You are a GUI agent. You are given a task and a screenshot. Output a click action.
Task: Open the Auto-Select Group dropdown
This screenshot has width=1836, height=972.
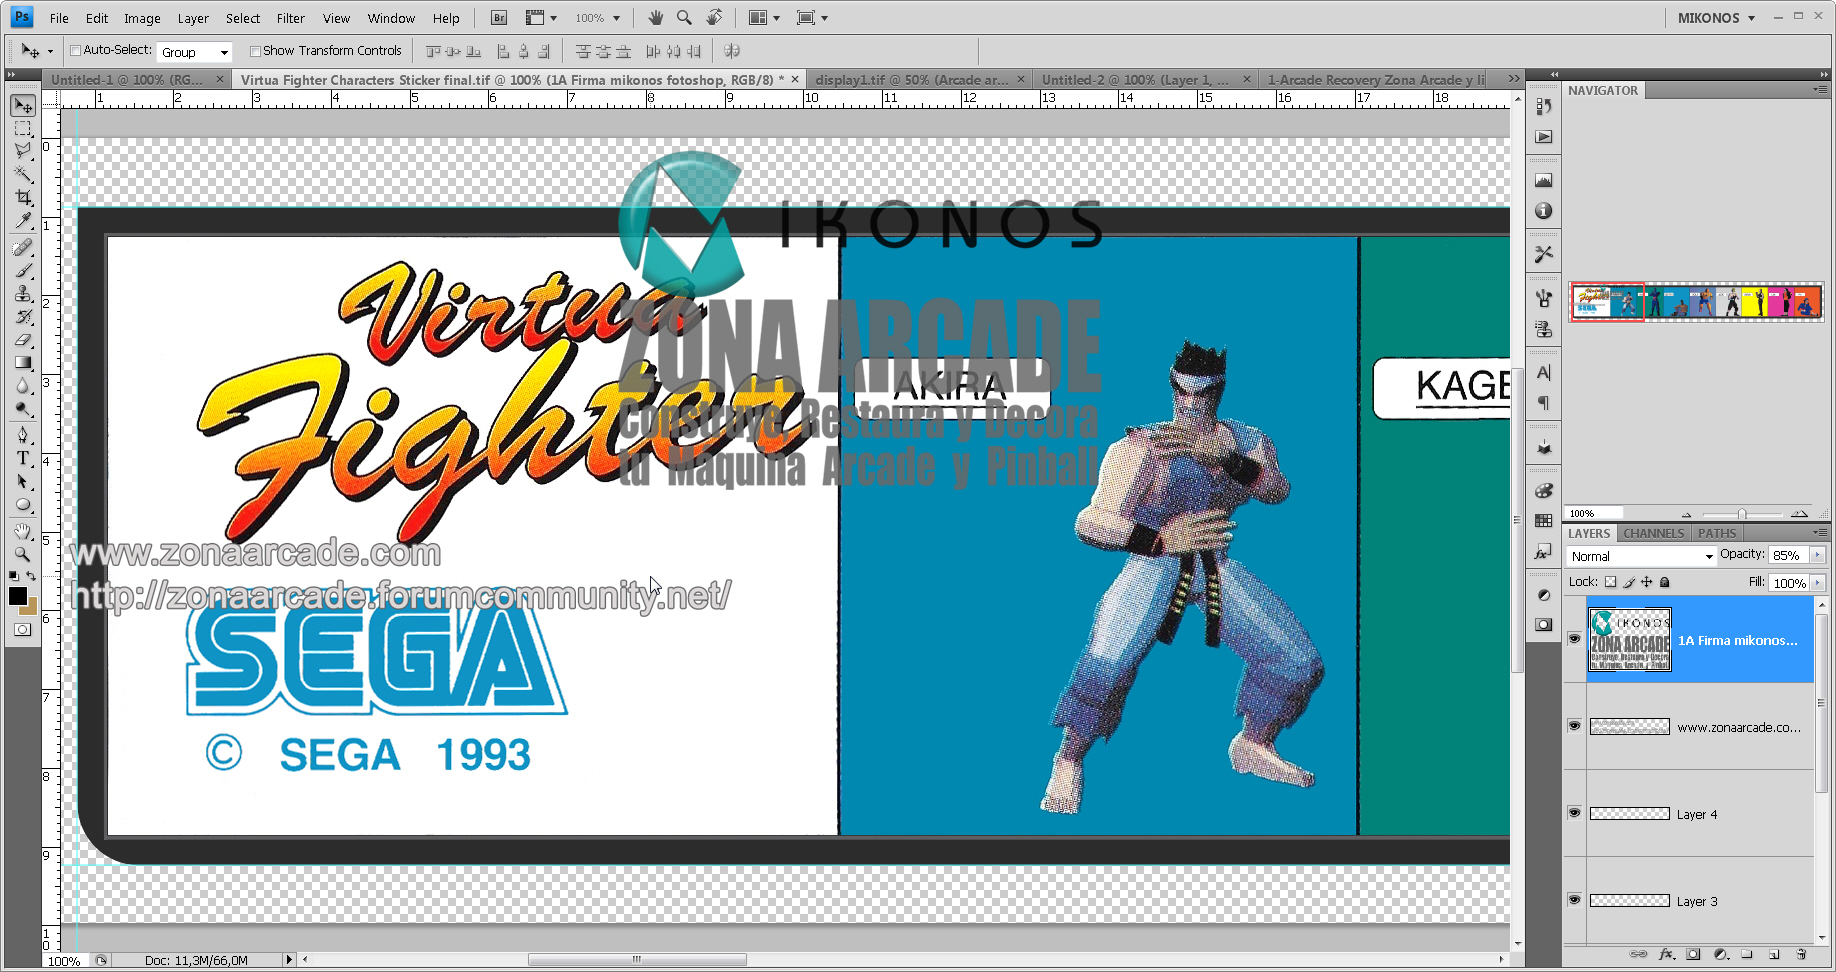tap(195, 52)
